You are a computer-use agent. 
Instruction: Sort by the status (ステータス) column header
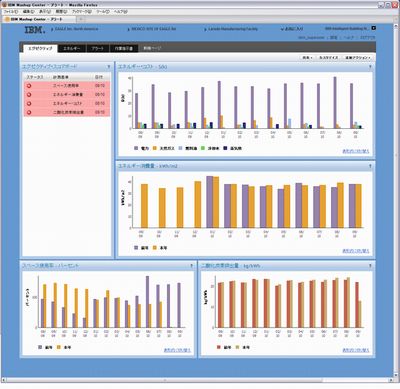point(35,77)
